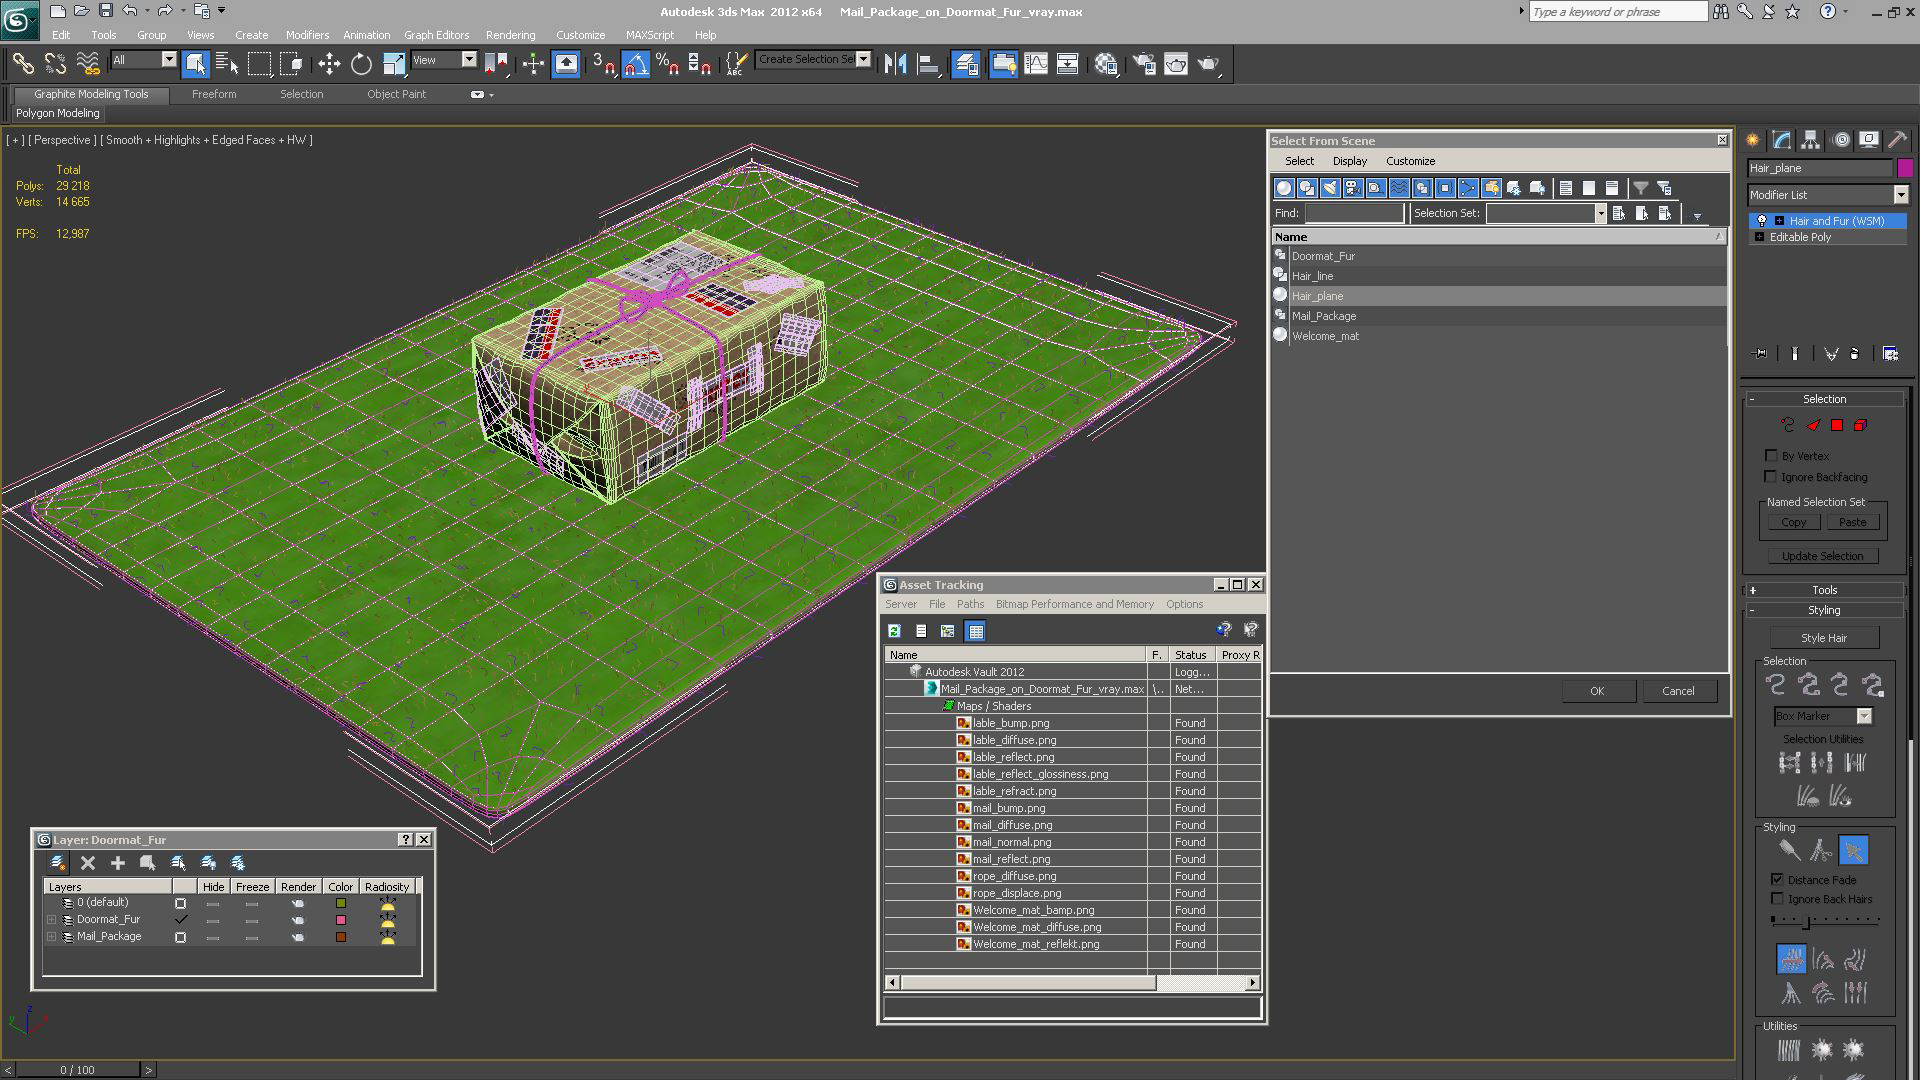Select the Select and Rotate tool

pos(361,64)
